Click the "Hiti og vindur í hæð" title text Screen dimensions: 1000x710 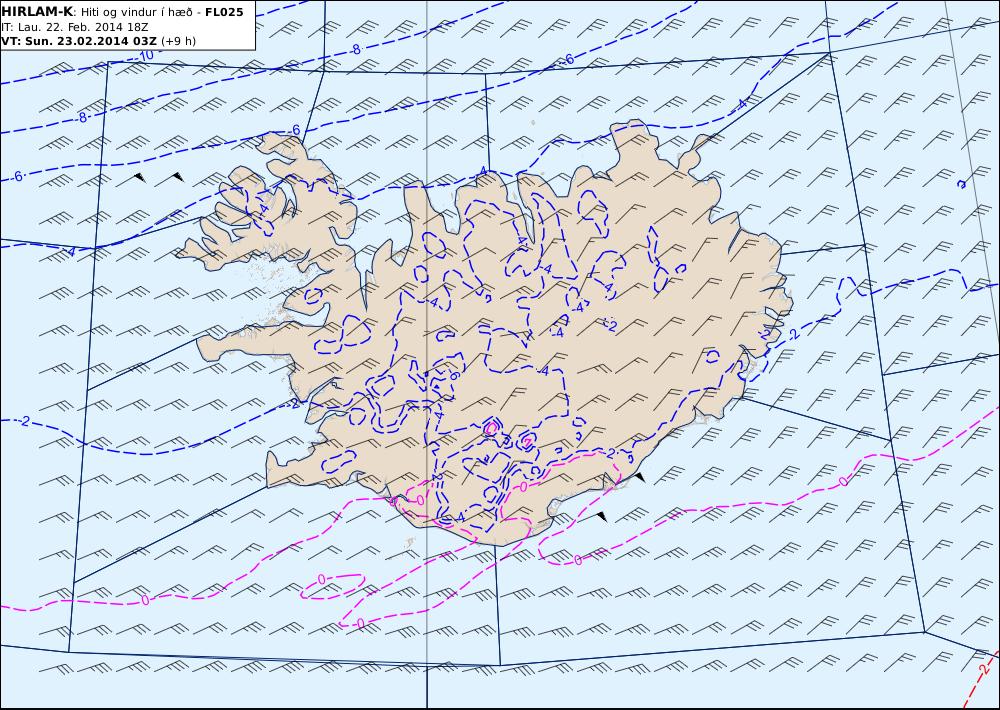[136, 12]
